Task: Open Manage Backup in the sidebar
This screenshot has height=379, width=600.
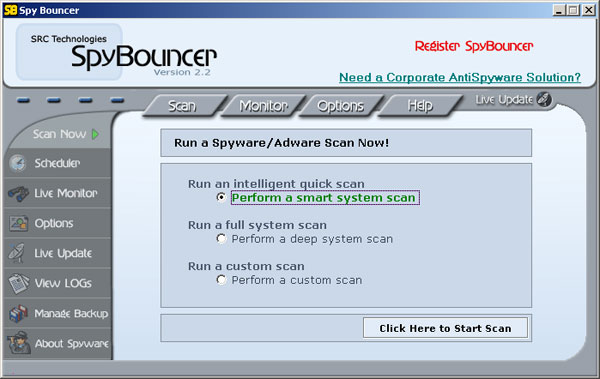Action: [x=71, y=314]
